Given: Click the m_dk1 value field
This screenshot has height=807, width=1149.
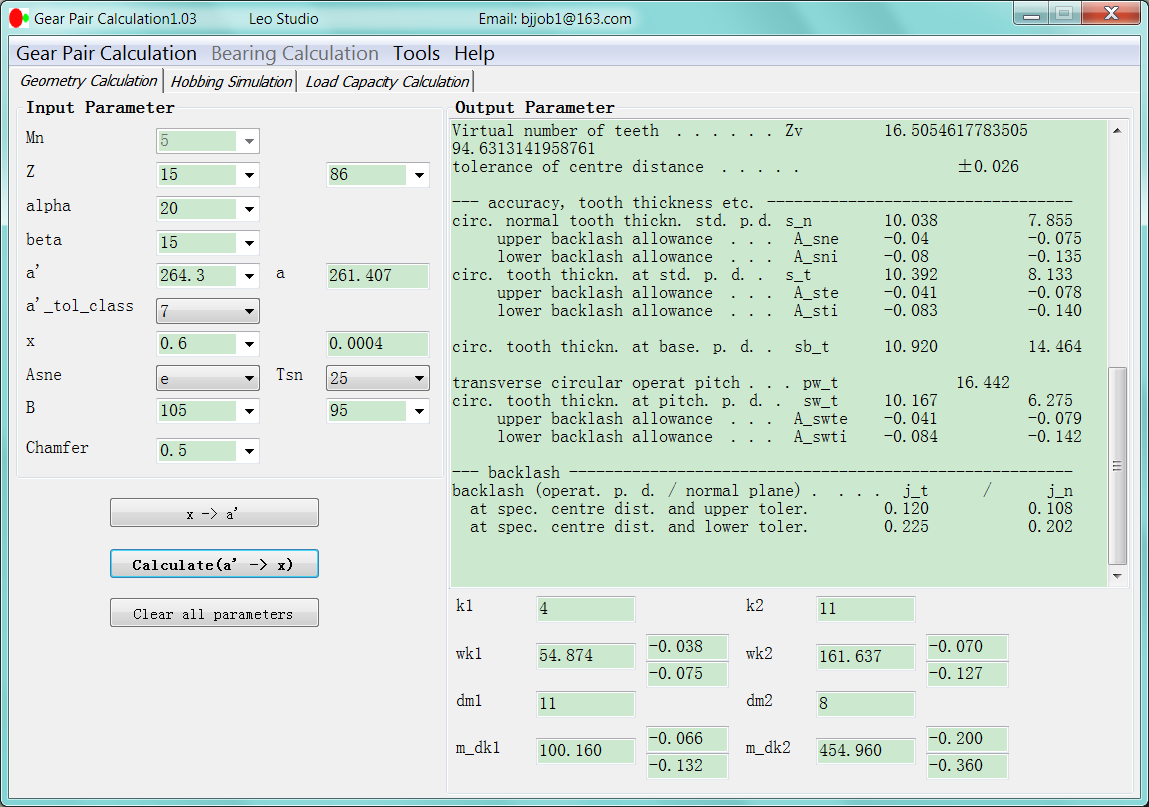Looking at the screenshot, I should (585, 751).
